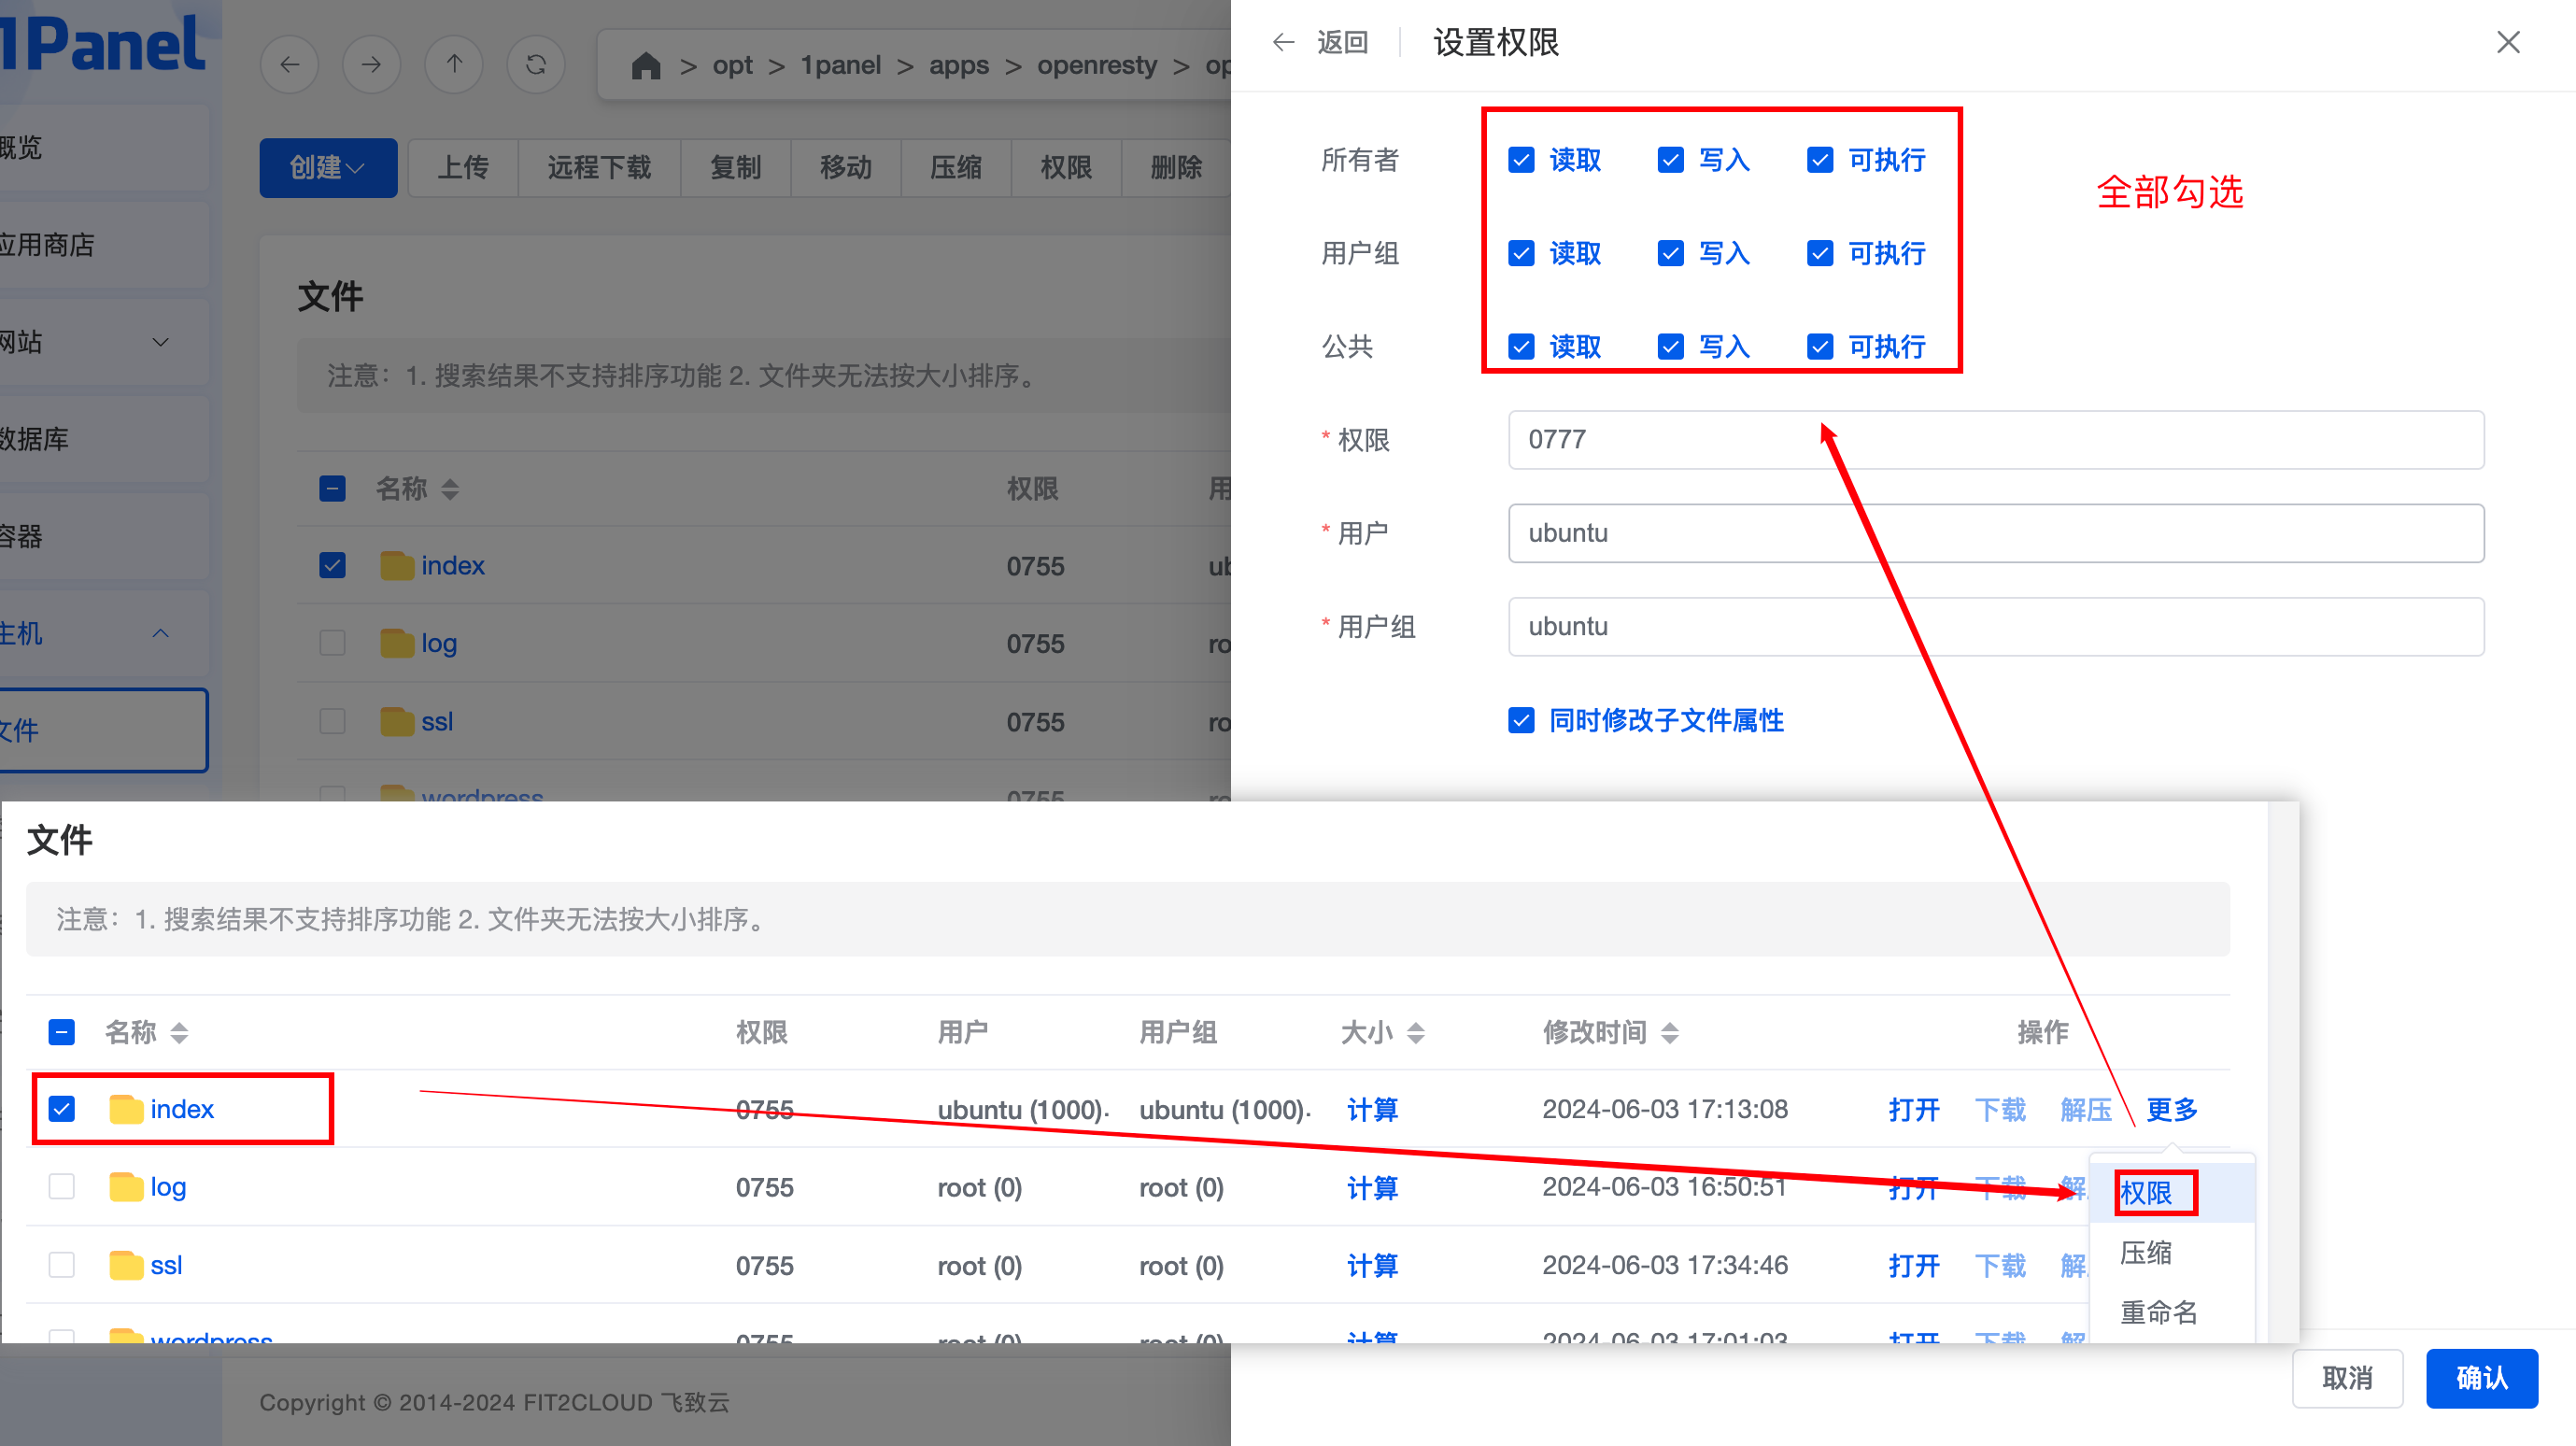This screenshot has width=2576, height=1446.
Task: Collapse the 主机 sidebar menu
Action: click(160, 633)
